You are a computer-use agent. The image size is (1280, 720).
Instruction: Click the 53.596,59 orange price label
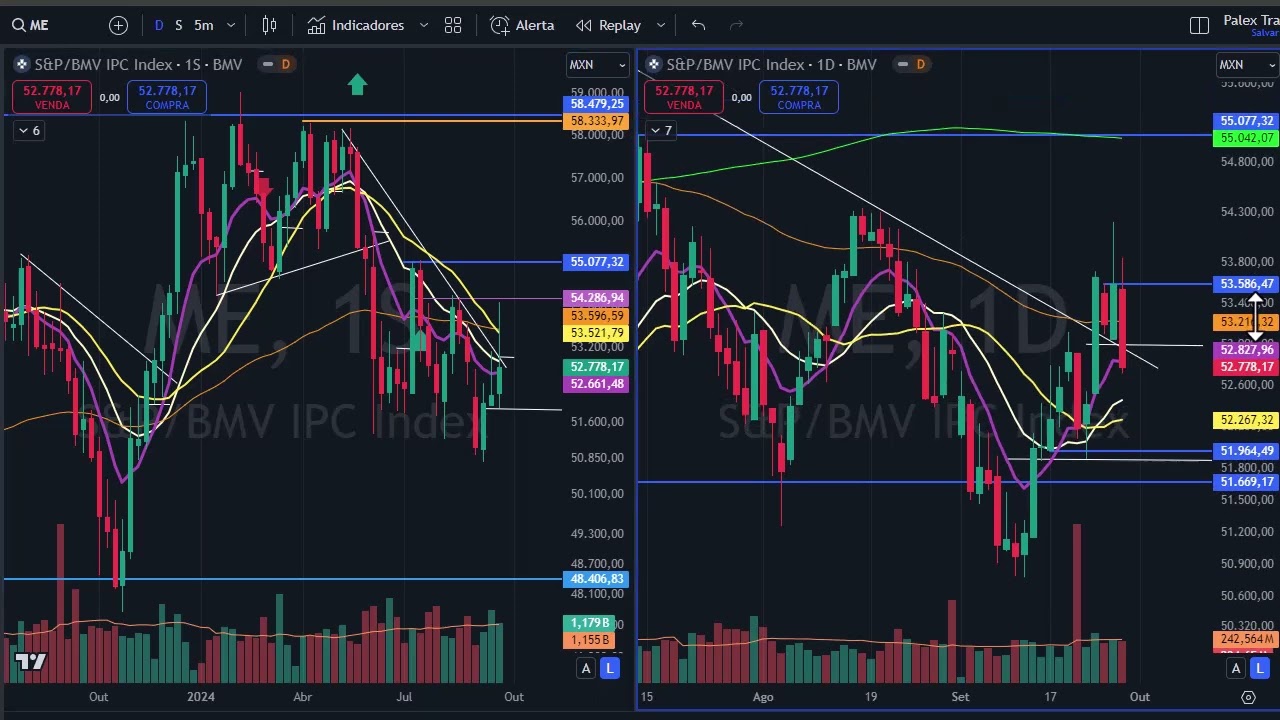point(597,316)
